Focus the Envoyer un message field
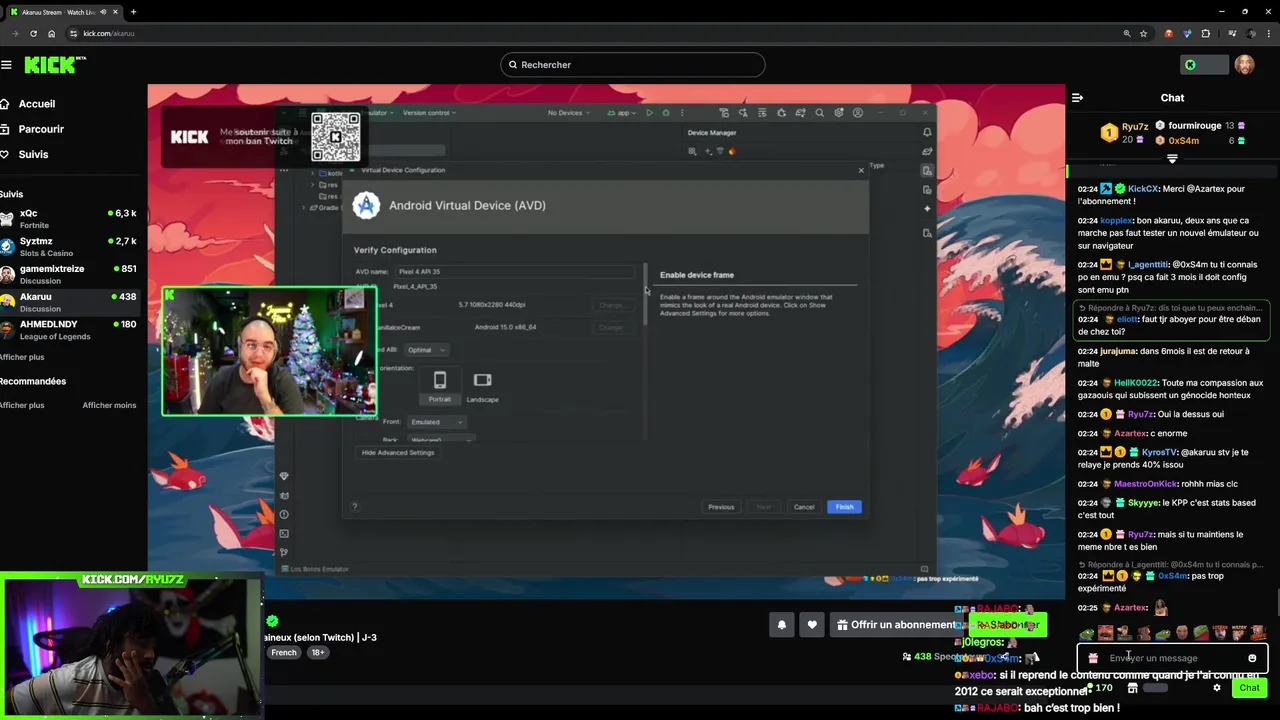Image resolution: width=1280 pixels, height=720 pixels. pyautogui.click(x=1172, y=658)
